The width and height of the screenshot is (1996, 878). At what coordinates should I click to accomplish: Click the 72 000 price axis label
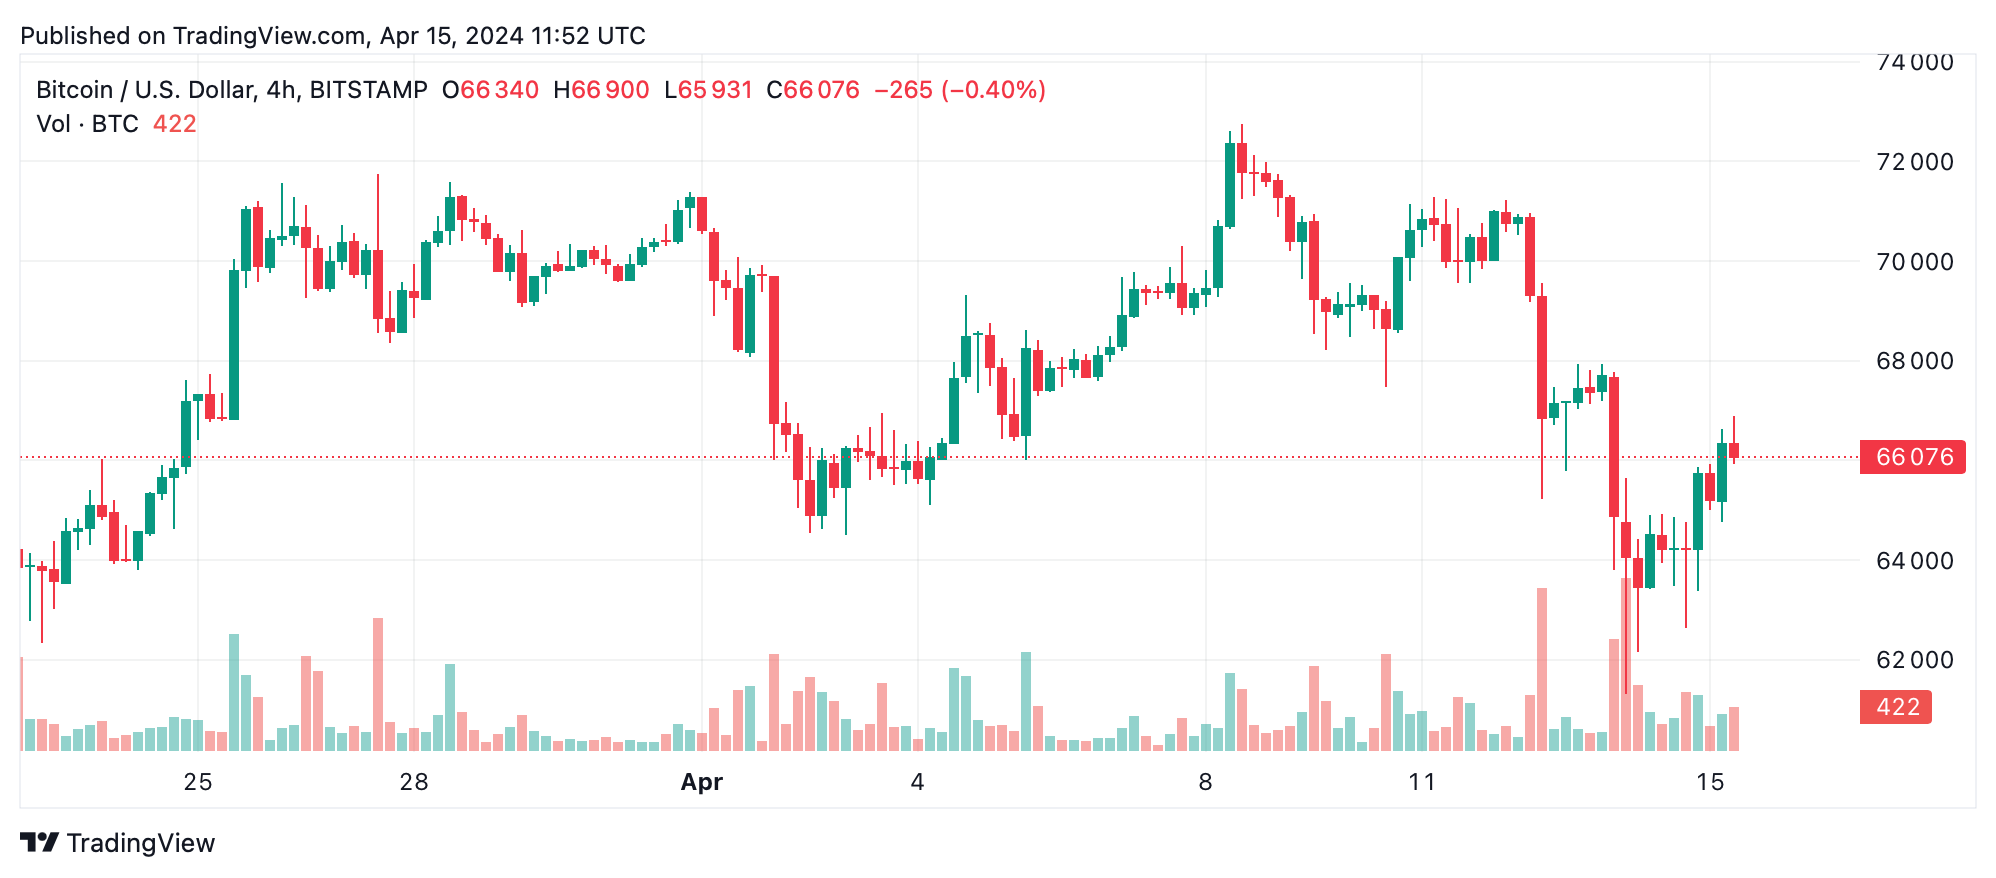pos(1914,162)
